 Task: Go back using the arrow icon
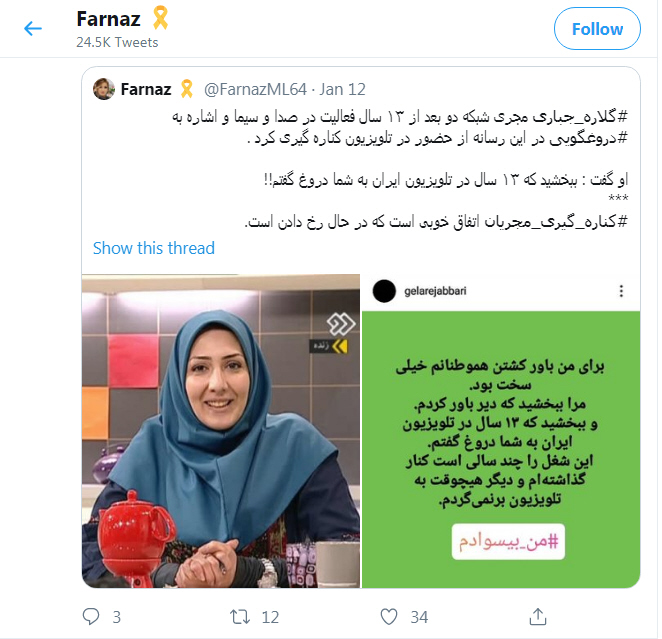(33, 29)
